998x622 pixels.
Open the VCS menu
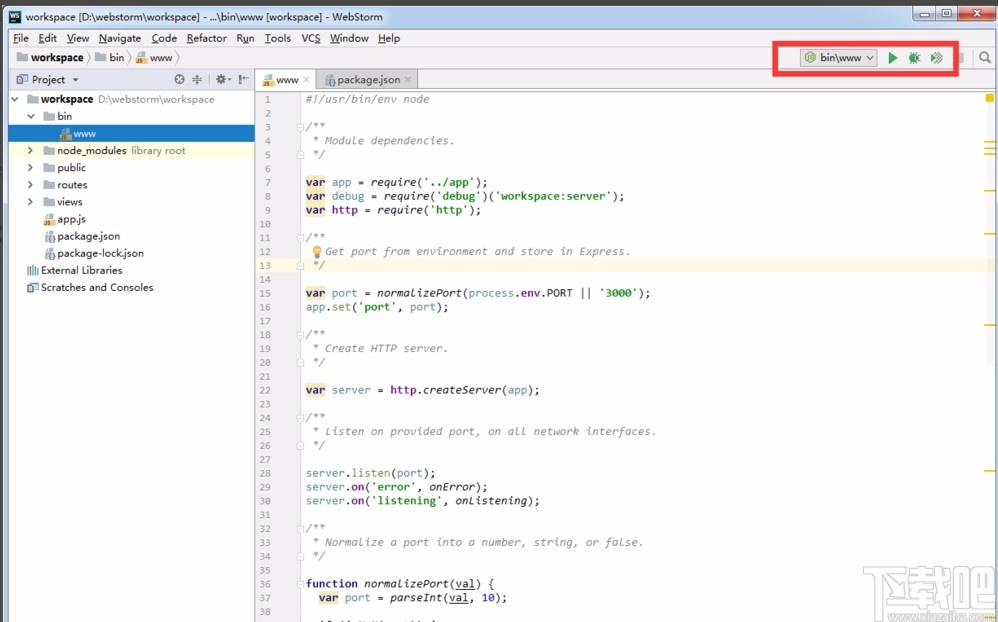point(311,38)
